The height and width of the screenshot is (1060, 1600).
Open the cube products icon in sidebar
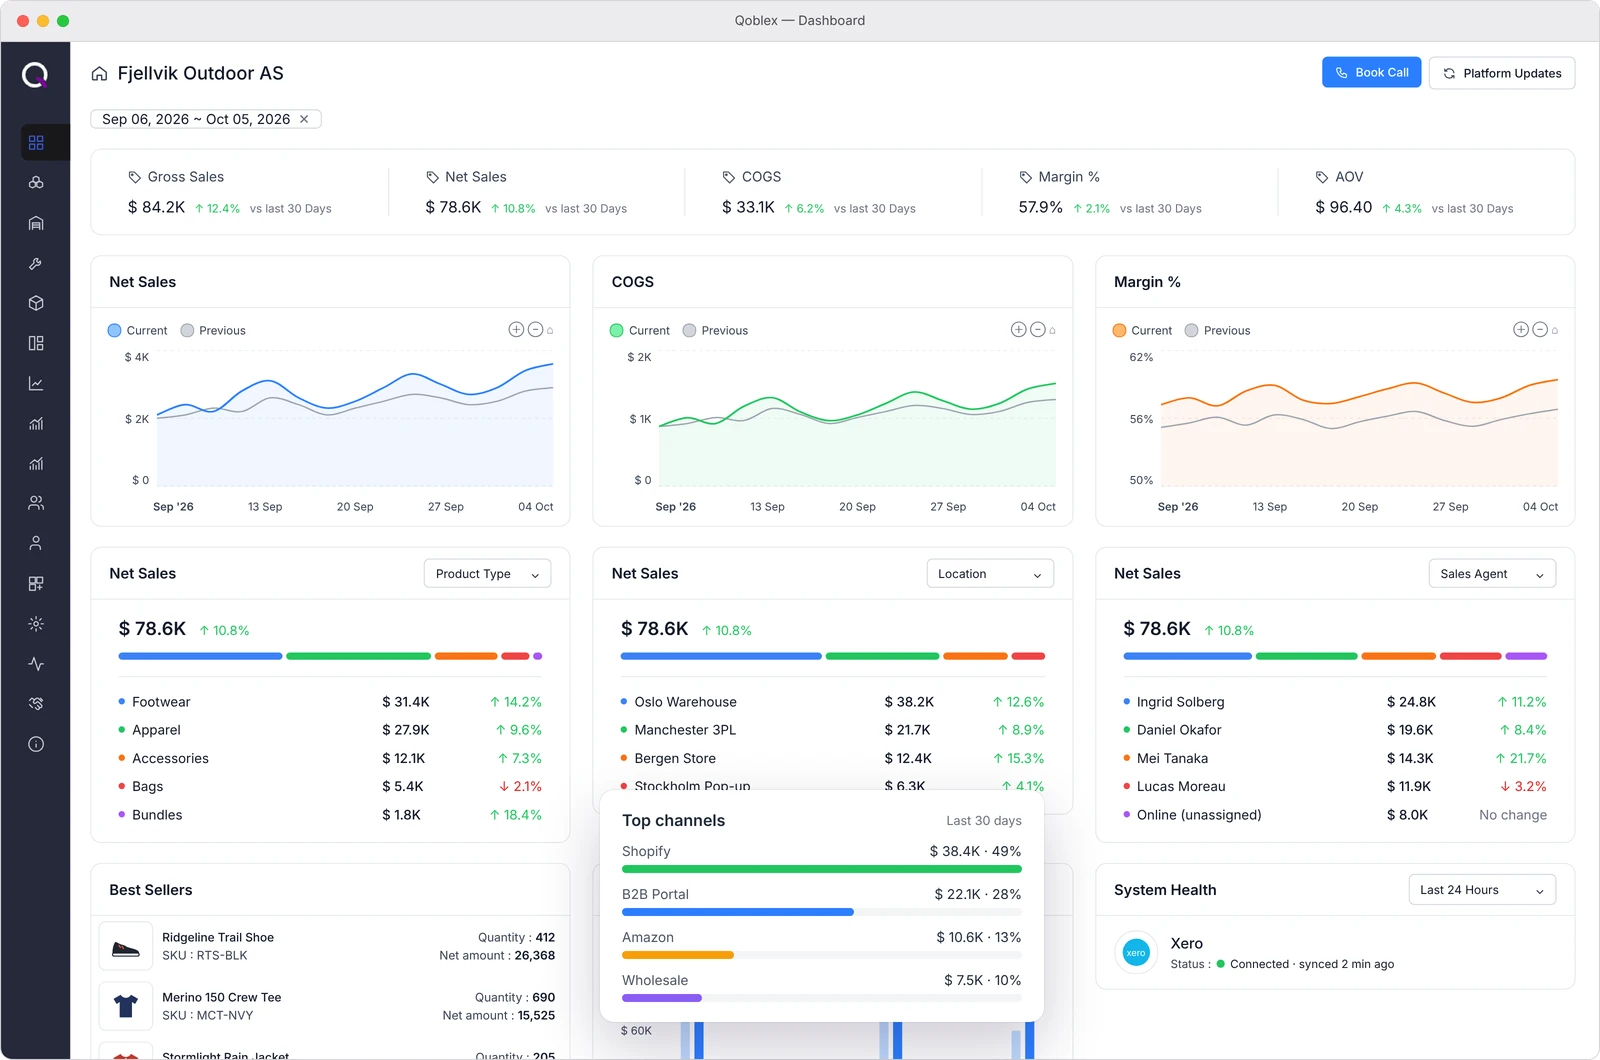[36, 303]
